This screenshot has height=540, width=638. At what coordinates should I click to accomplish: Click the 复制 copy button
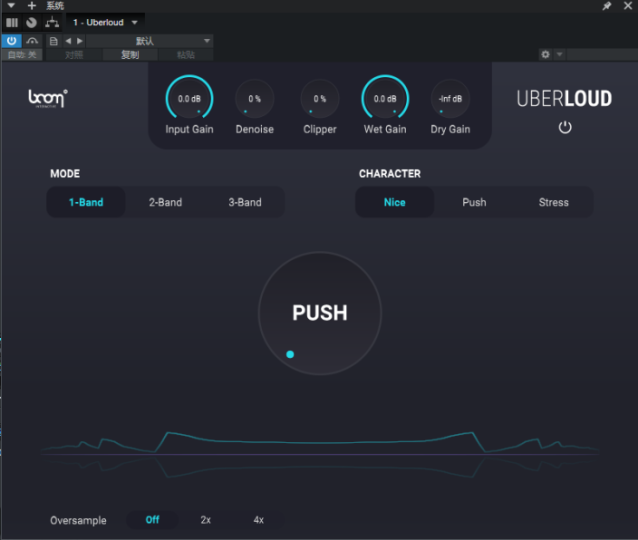pyautogui.click(x=130, y=55)
